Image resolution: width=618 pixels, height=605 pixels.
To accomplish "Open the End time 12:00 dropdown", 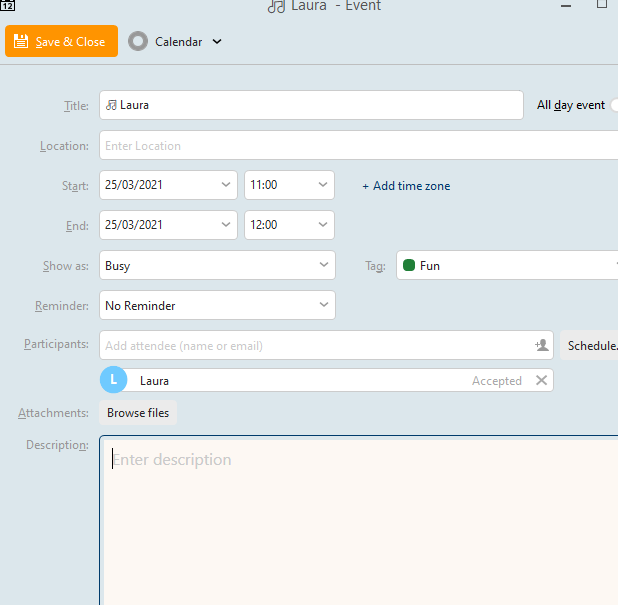I will point(323,225).
